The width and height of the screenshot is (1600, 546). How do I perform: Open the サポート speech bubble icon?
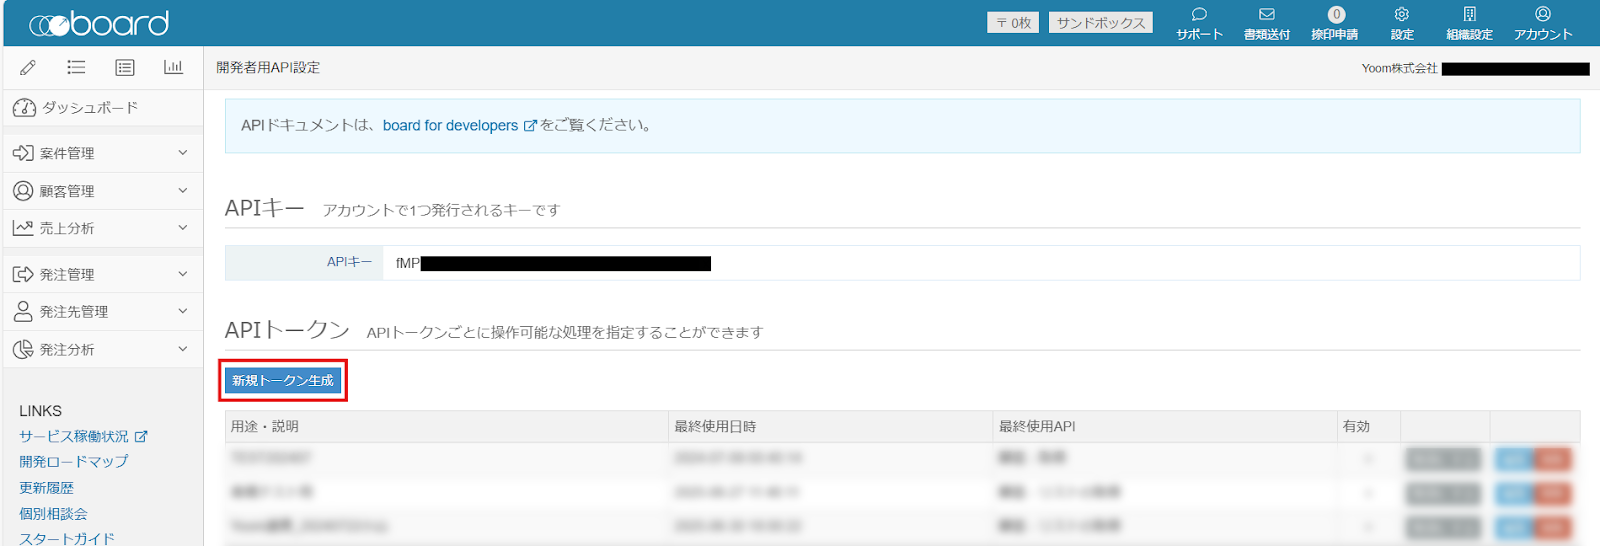[1199, 15]
